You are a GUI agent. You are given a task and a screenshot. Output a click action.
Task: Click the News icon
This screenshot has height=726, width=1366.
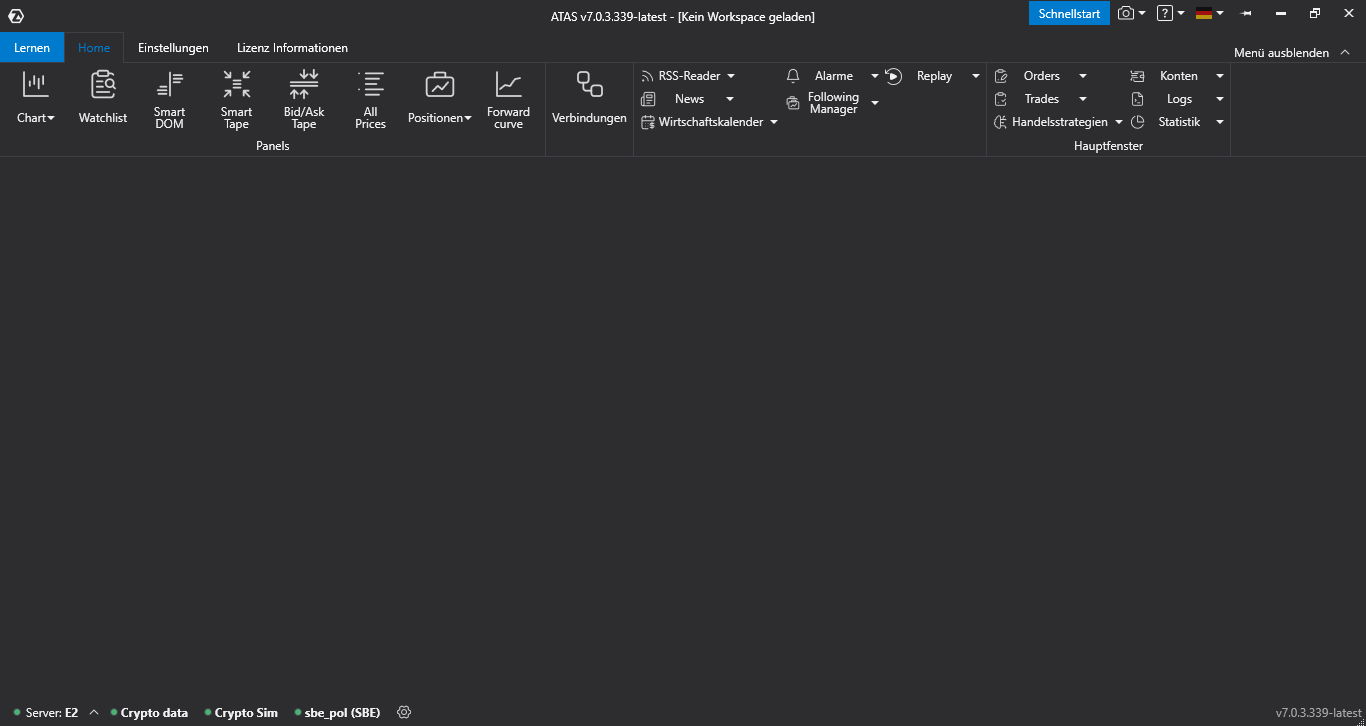[648, 99]
